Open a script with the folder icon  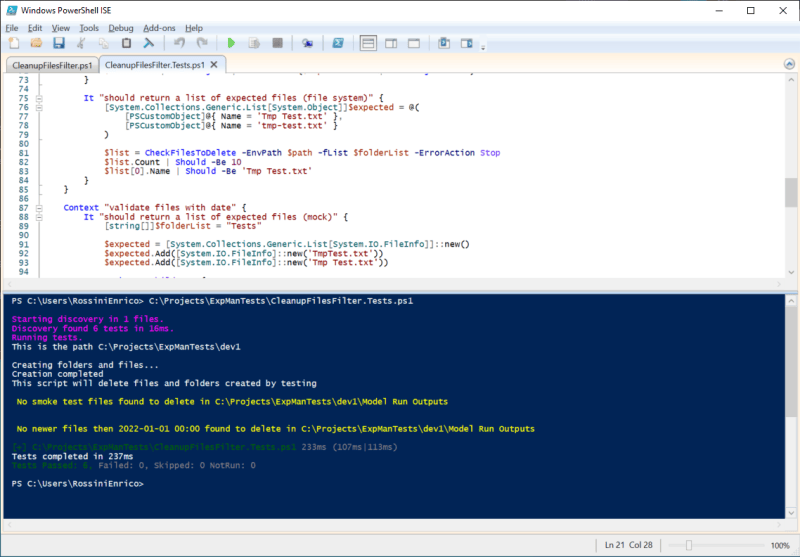36,43
